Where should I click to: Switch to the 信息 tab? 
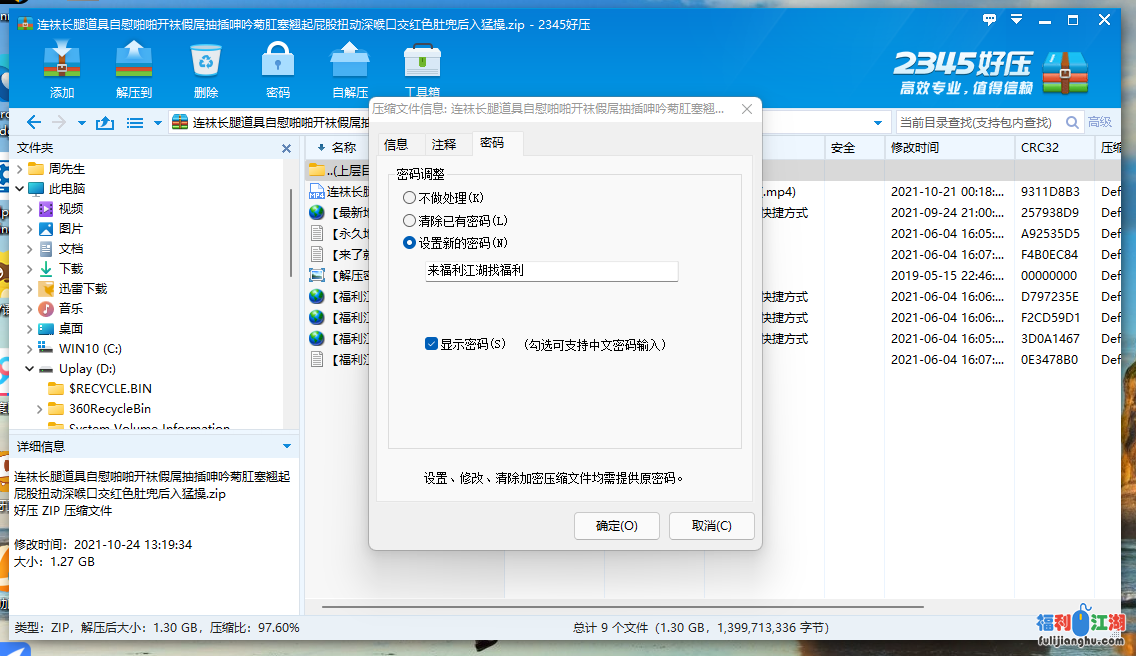[396, 144]
